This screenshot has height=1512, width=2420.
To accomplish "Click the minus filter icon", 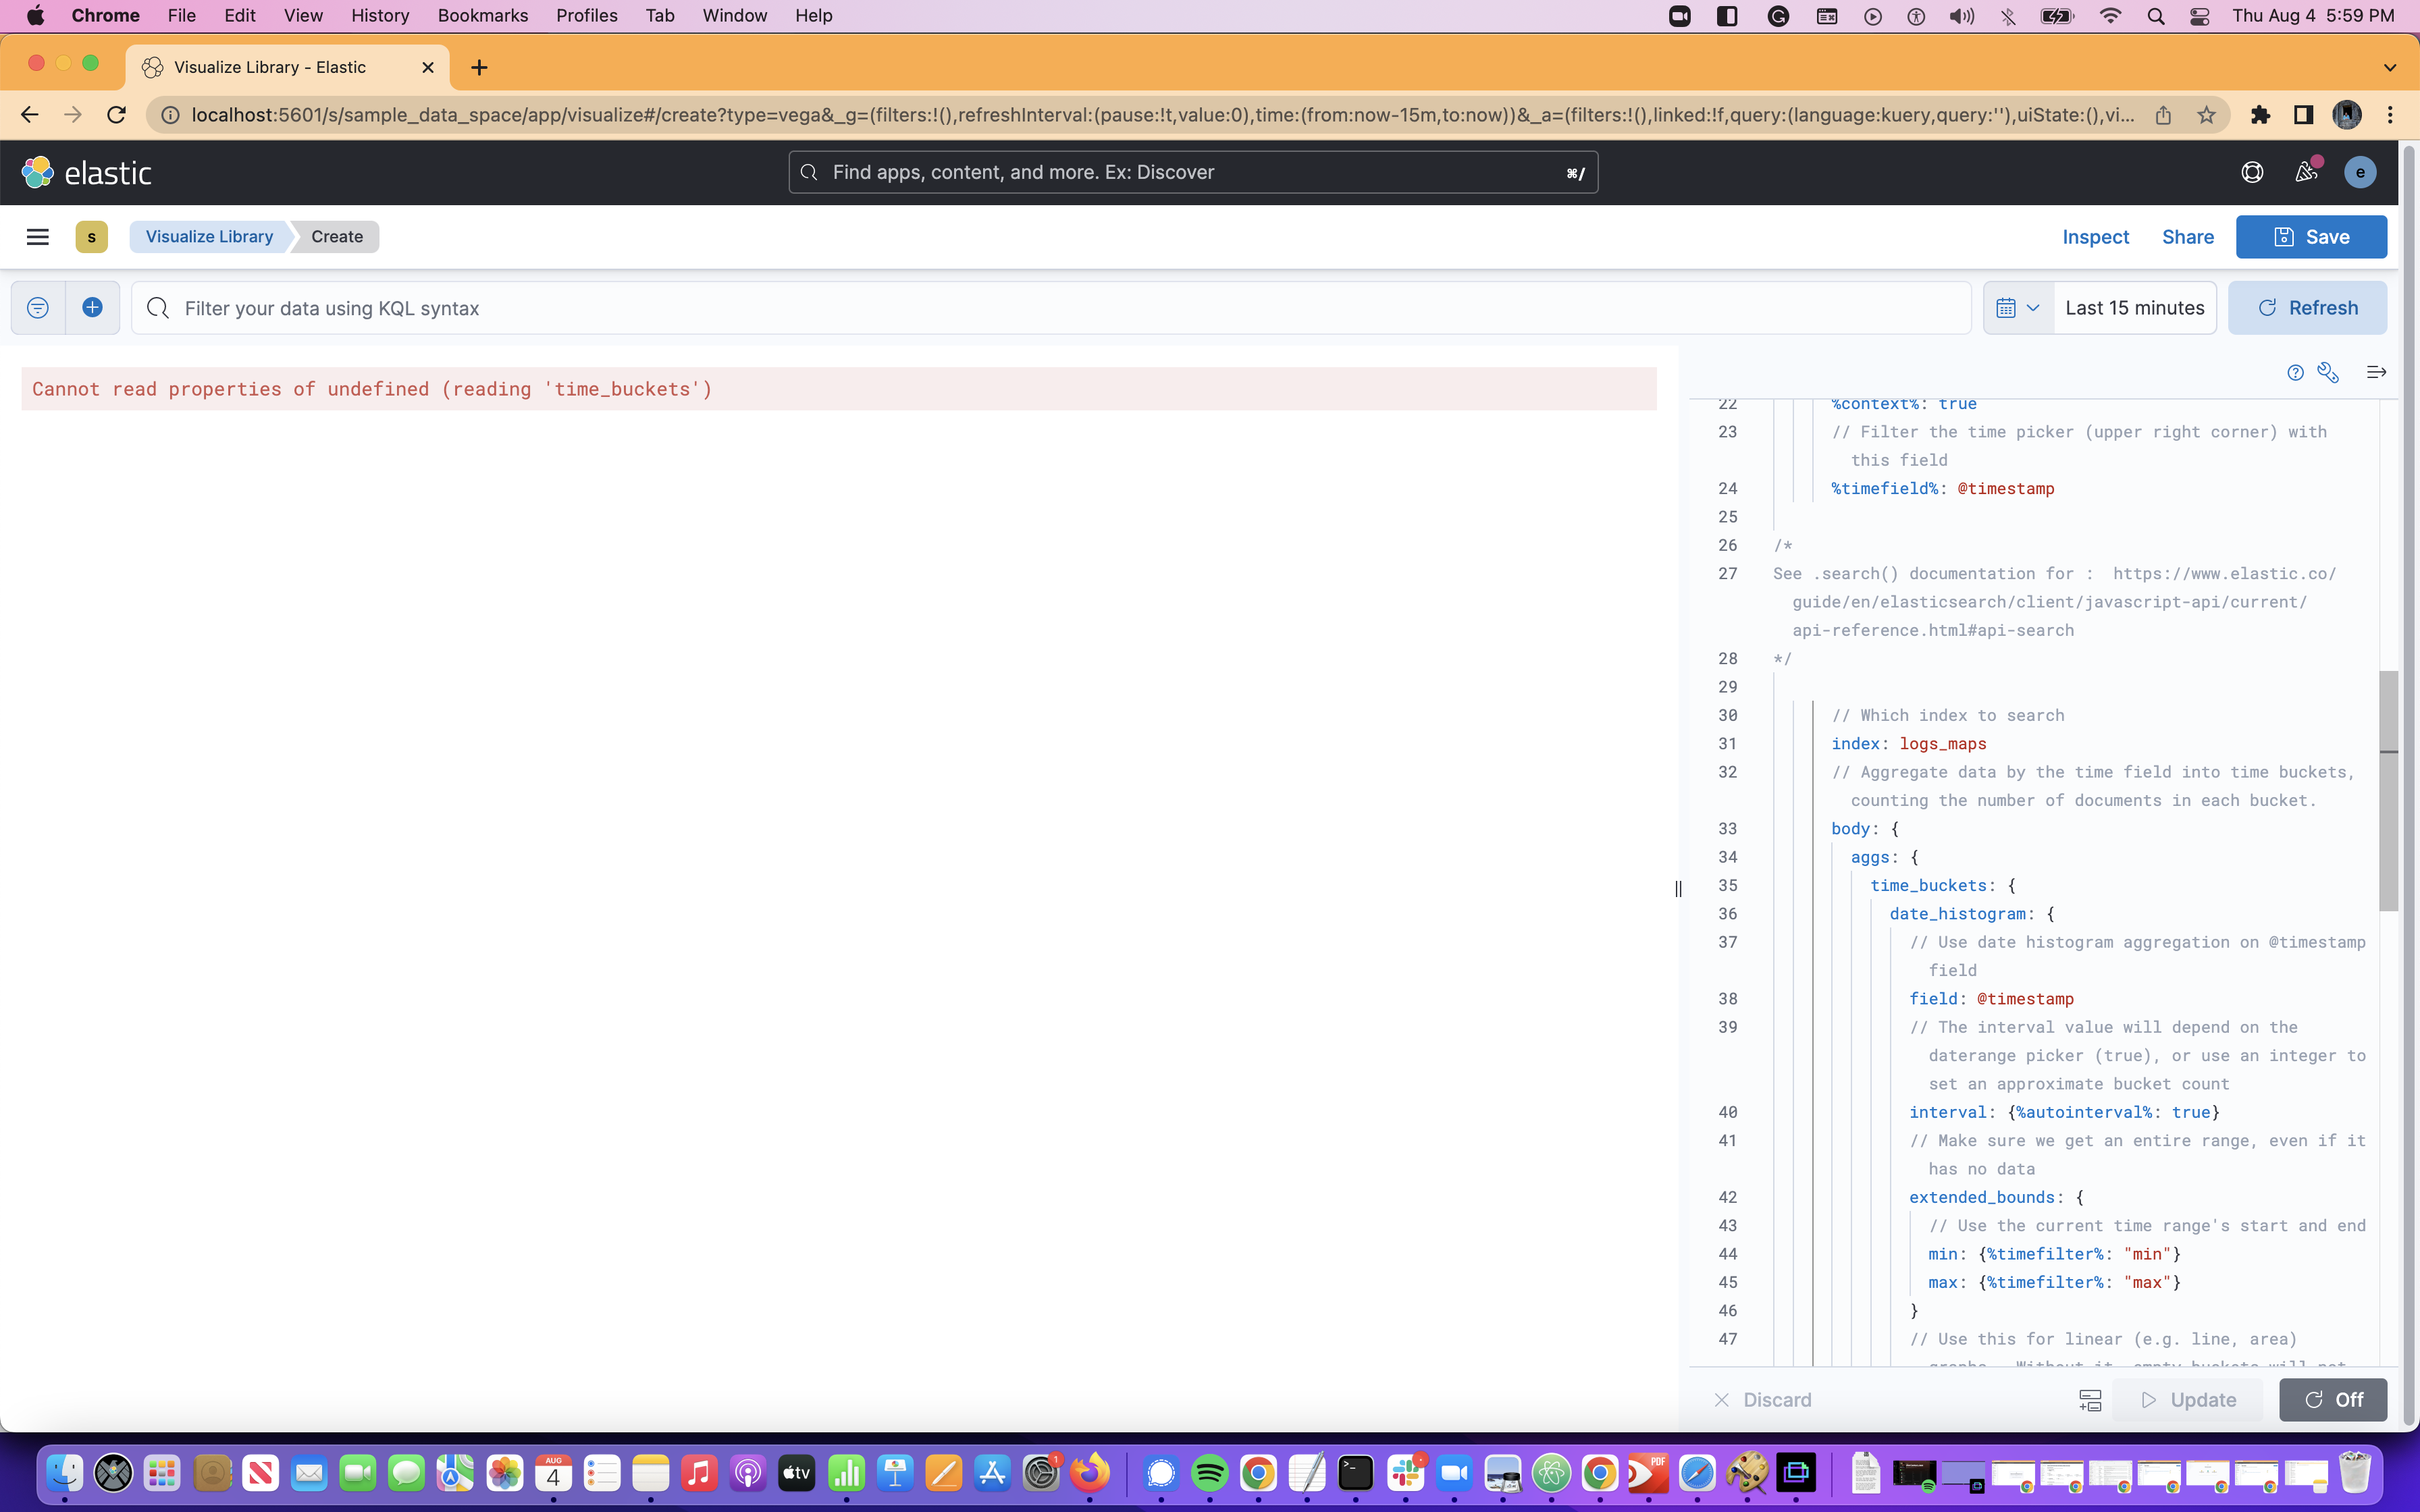I will click(x=37, y=307).
